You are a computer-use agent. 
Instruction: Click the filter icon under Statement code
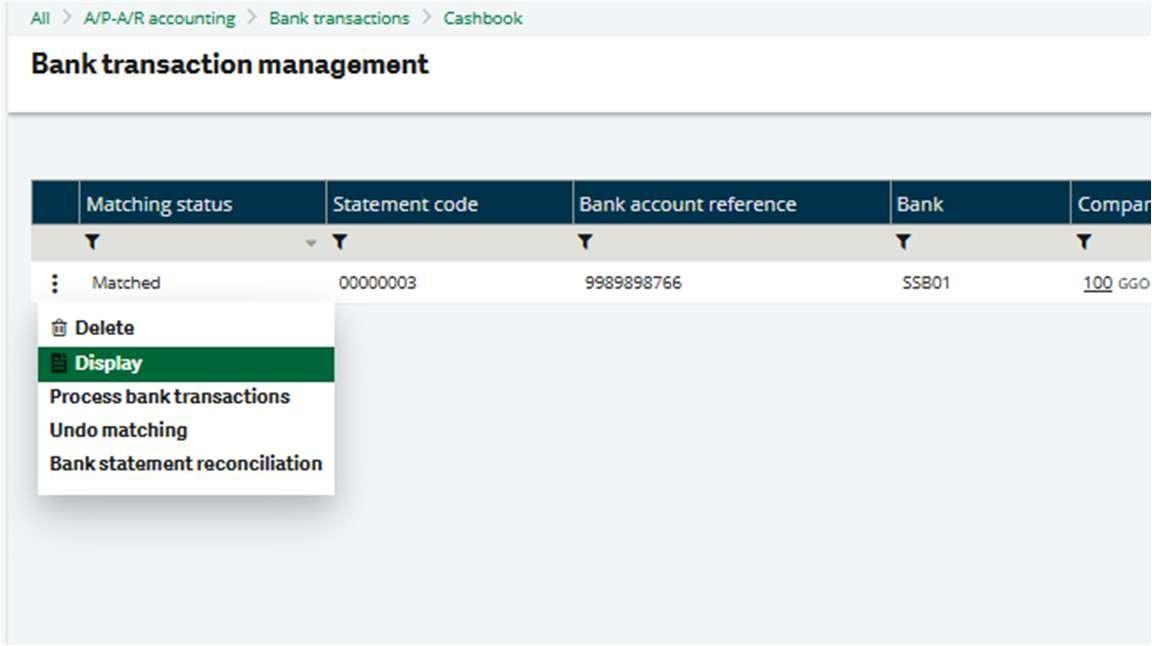point(339,243)
